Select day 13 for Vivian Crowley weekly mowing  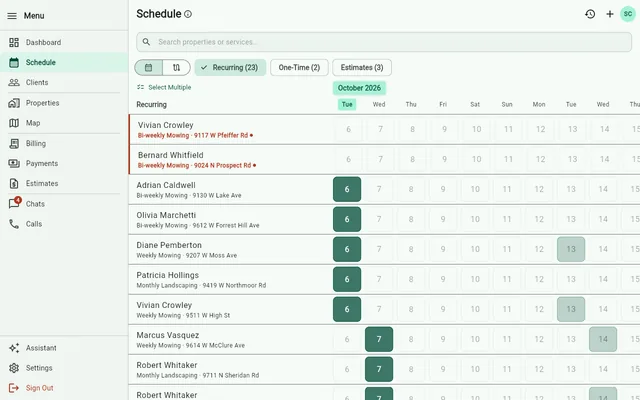point(571,309)
